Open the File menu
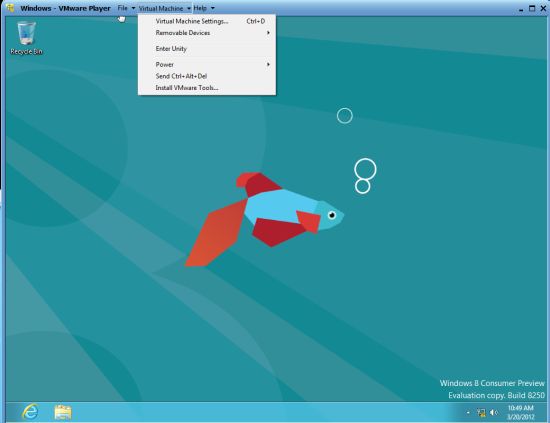This screenshot has height=423, width=550. click(x=122, y=8)
